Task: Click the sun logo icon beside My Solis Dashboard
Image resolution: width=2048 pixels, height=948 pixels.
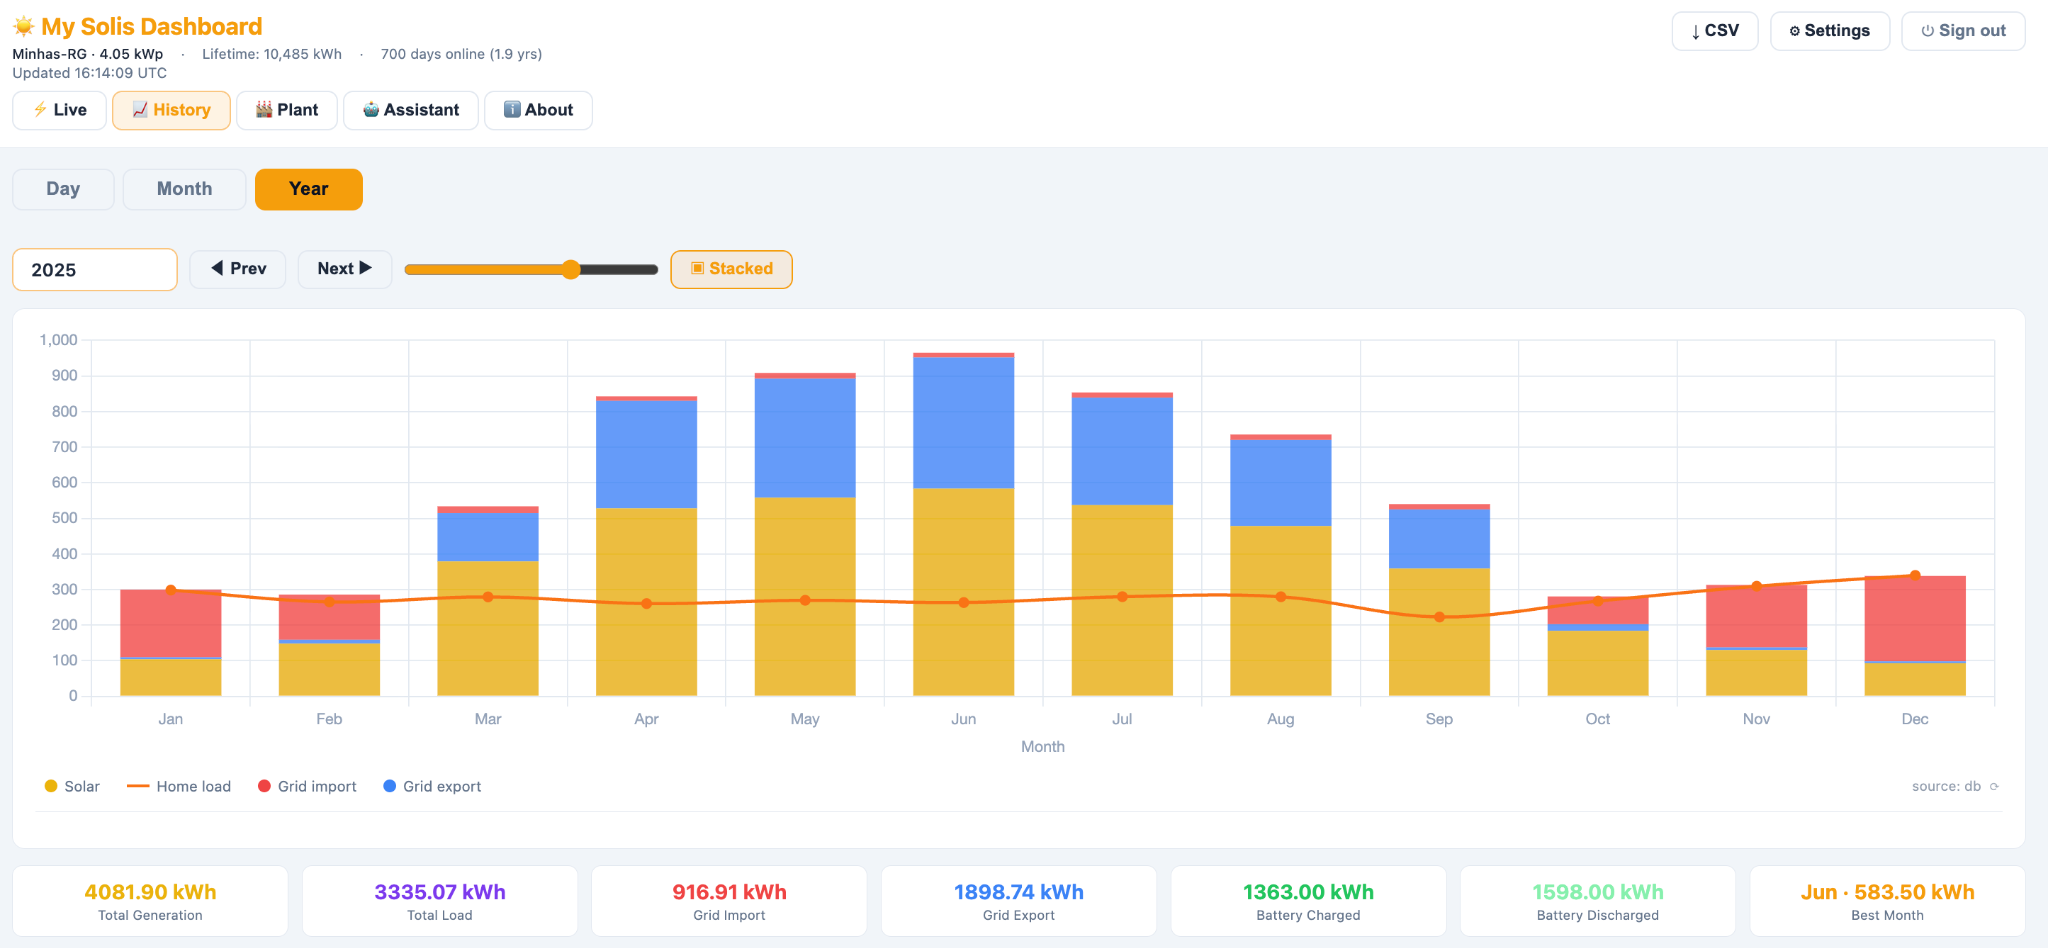Action: (24, 27)
